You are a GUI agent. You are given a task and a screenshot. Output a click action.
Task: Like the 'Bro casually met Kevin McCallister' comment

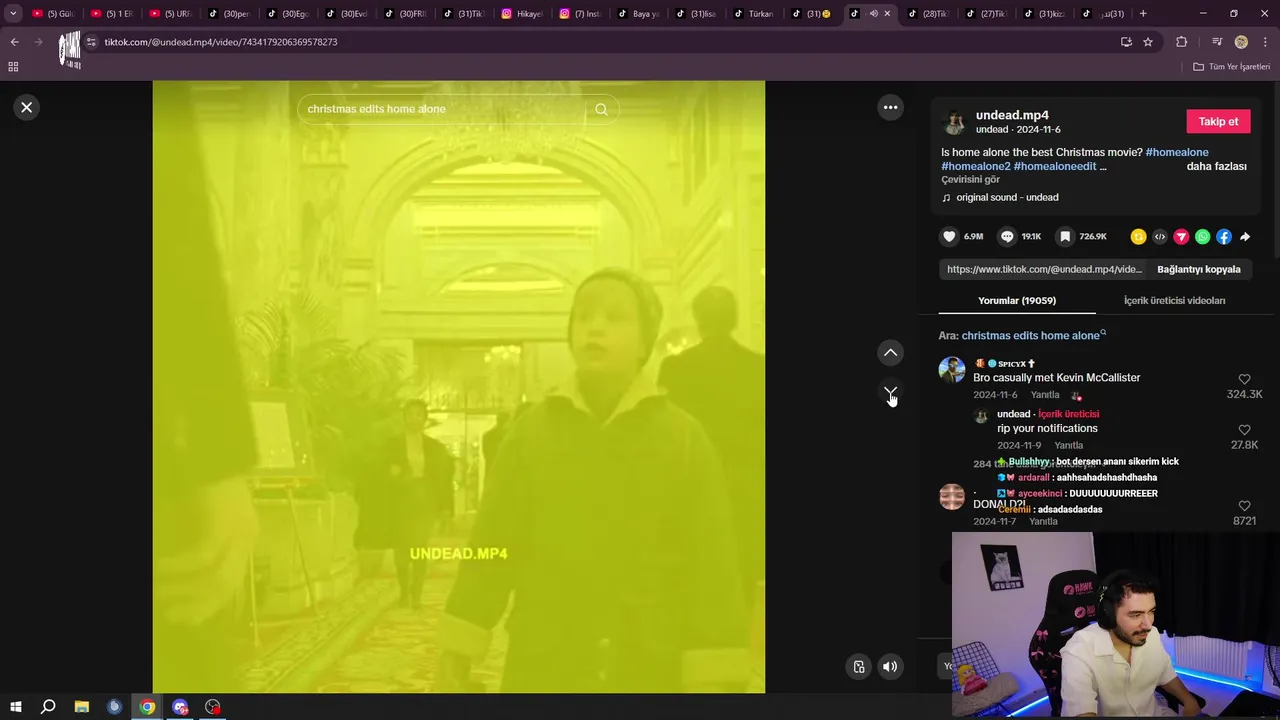(1244, 380)
